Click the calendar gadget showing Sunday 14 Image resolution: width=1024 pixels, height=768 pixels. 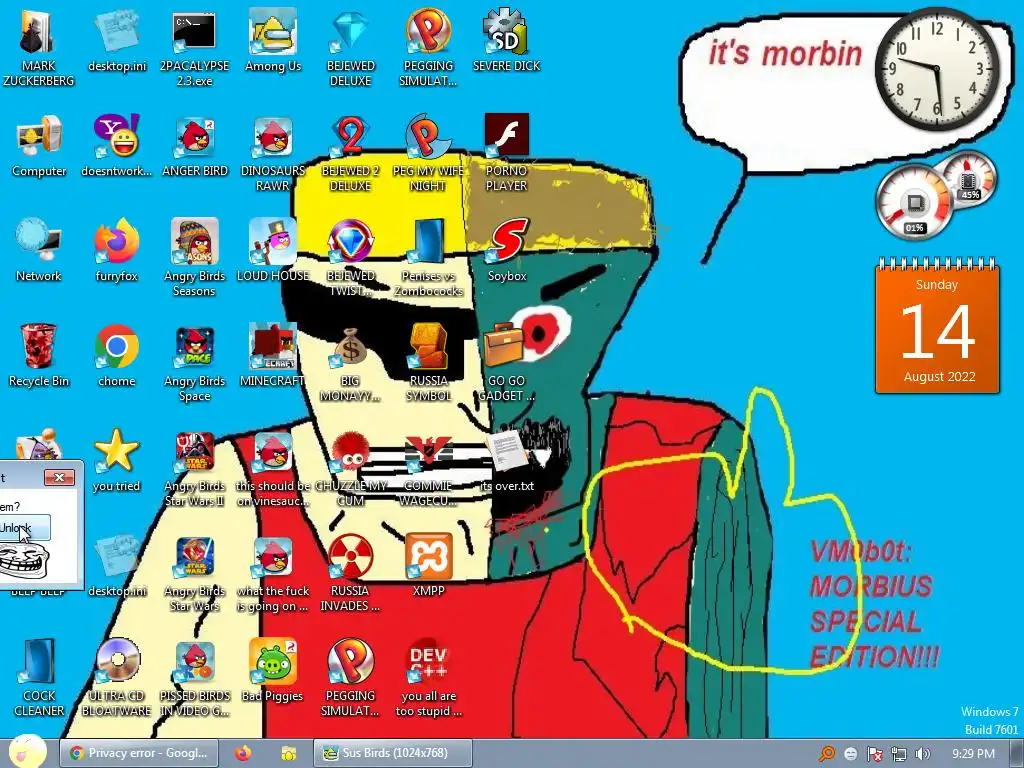pyautogui.click(x=937, y=326)
